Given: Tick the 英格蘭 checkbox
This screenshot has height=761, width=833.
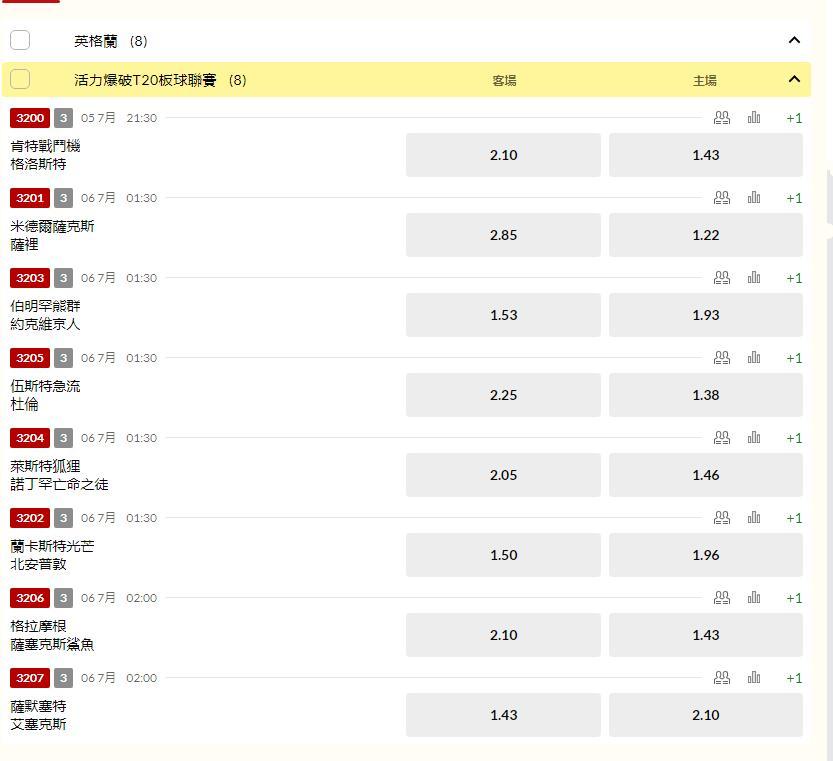Looking at the screenshot, I should 20,40.
